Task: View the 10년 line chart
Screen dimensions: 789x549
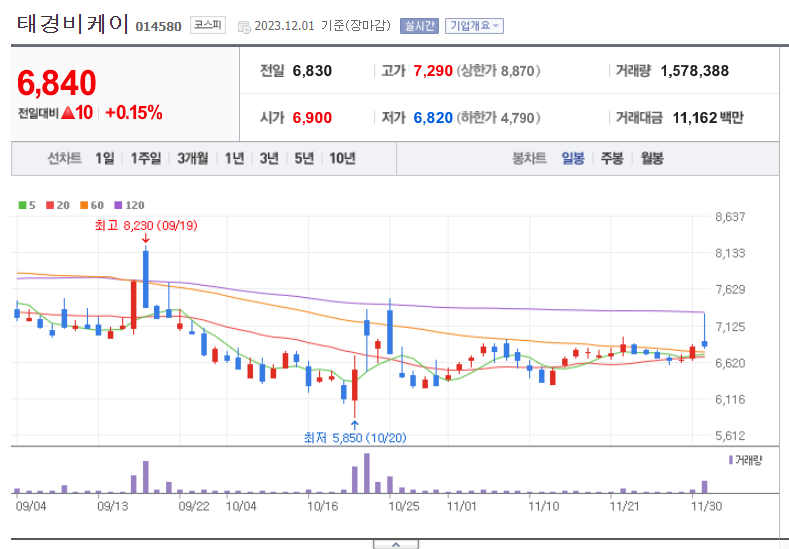Action: (343, 159)
